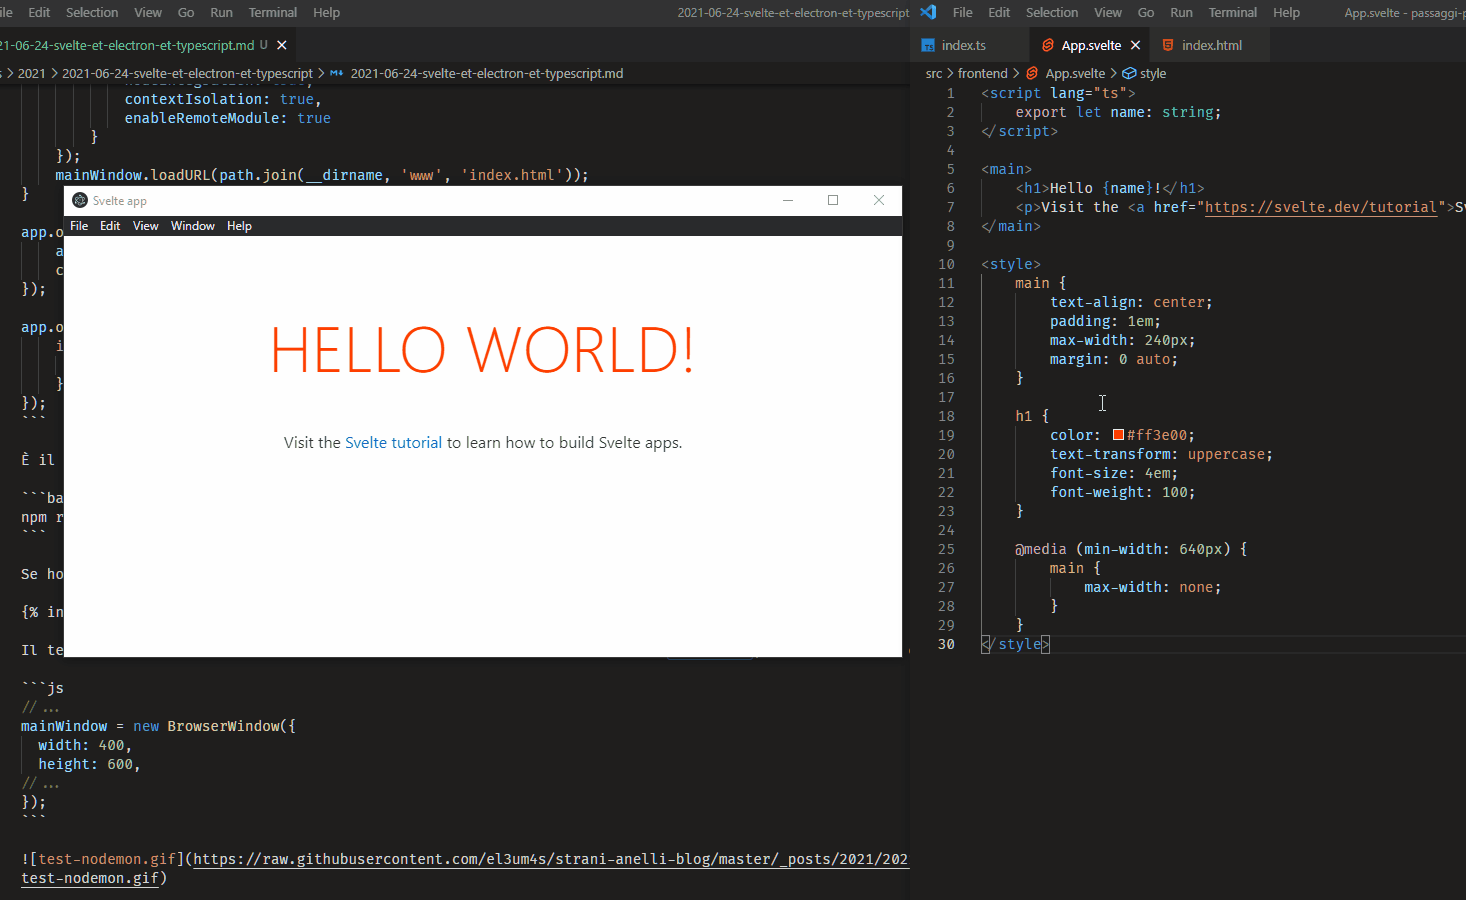Open Window menu in Svelte app window
Screen dimensions: 1466x900
193,226
